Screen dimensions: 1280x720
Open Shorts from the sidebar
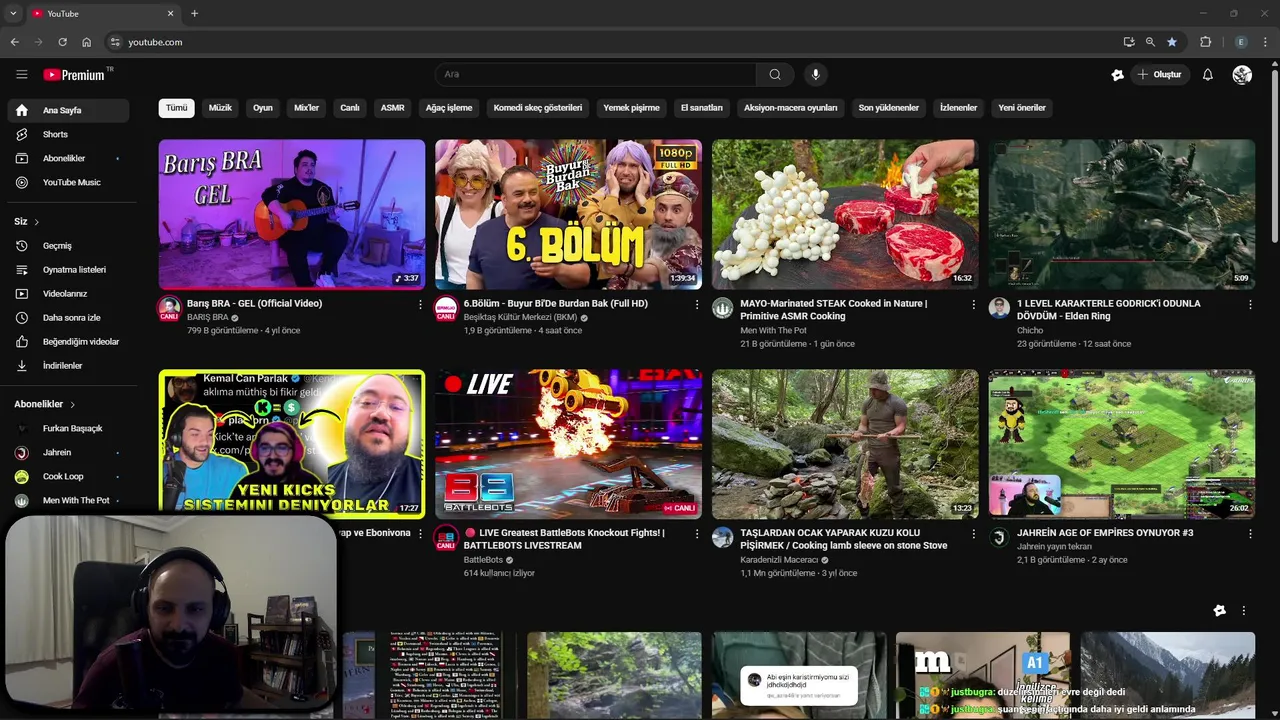click(x=68, y=134)
